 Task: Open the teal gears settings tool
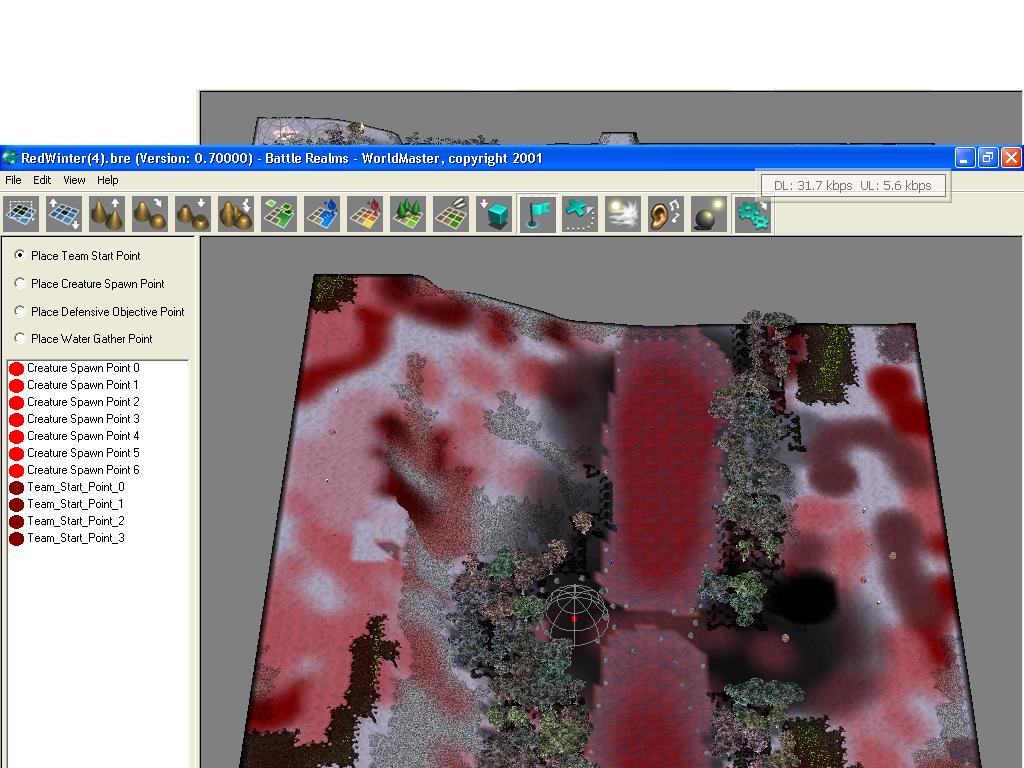click(x=752, y=214)
